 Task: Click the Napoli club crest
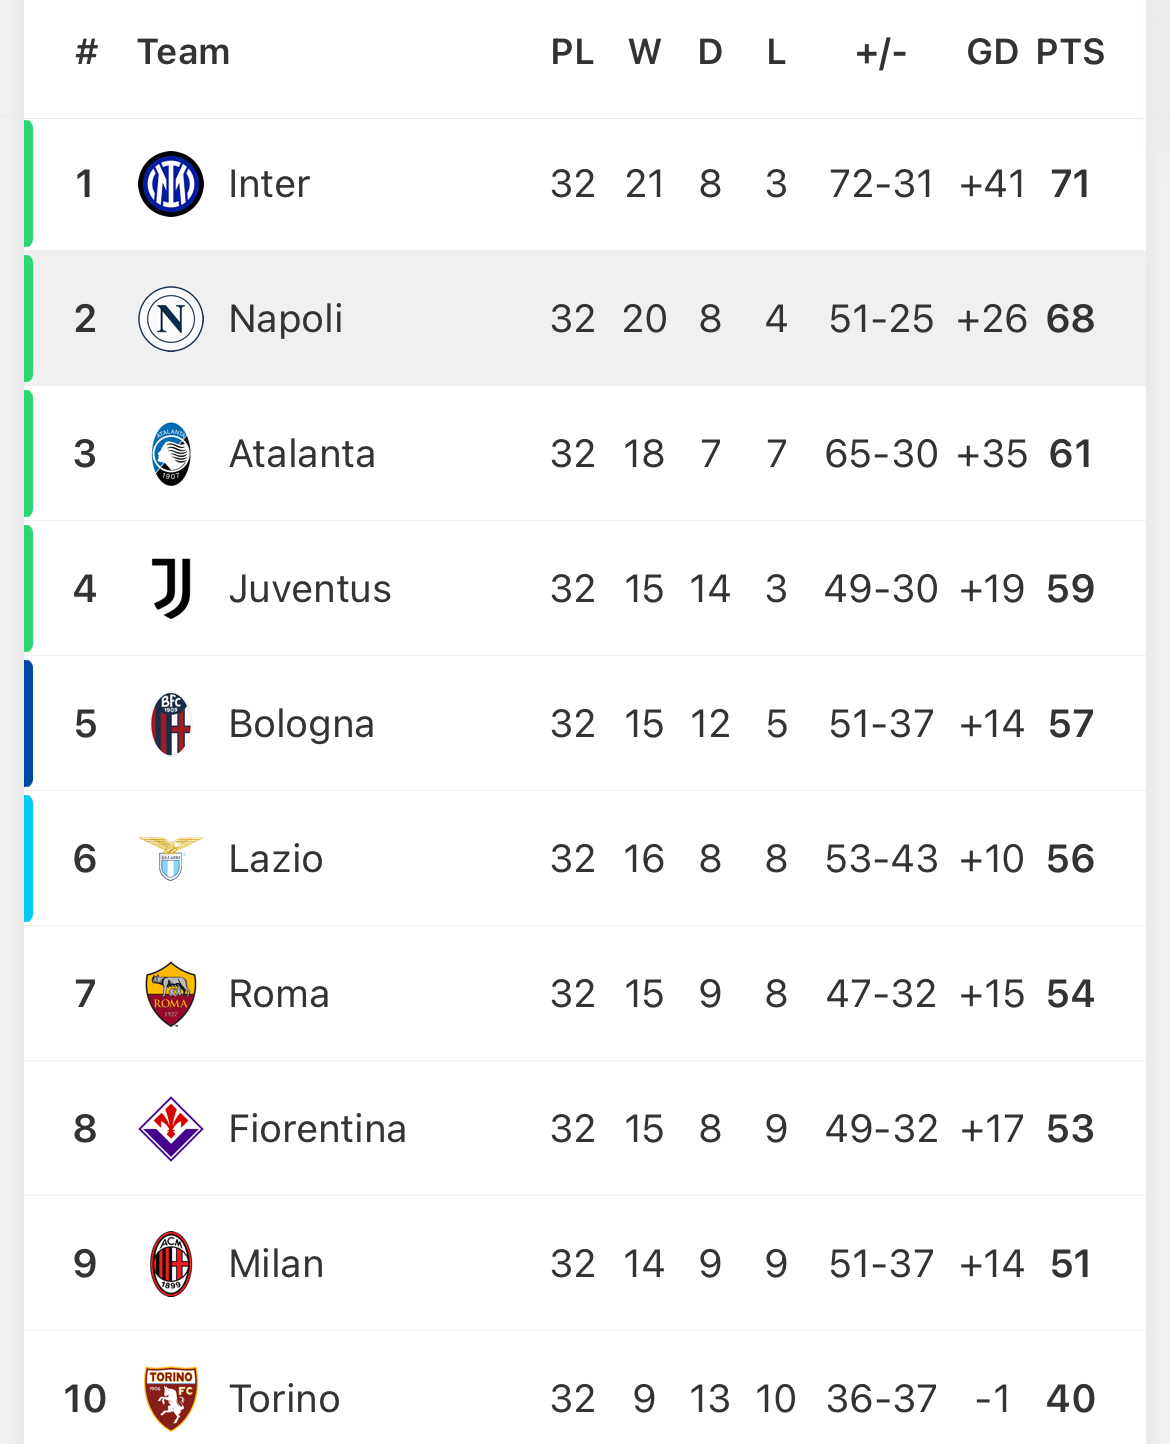coord(171,319)
